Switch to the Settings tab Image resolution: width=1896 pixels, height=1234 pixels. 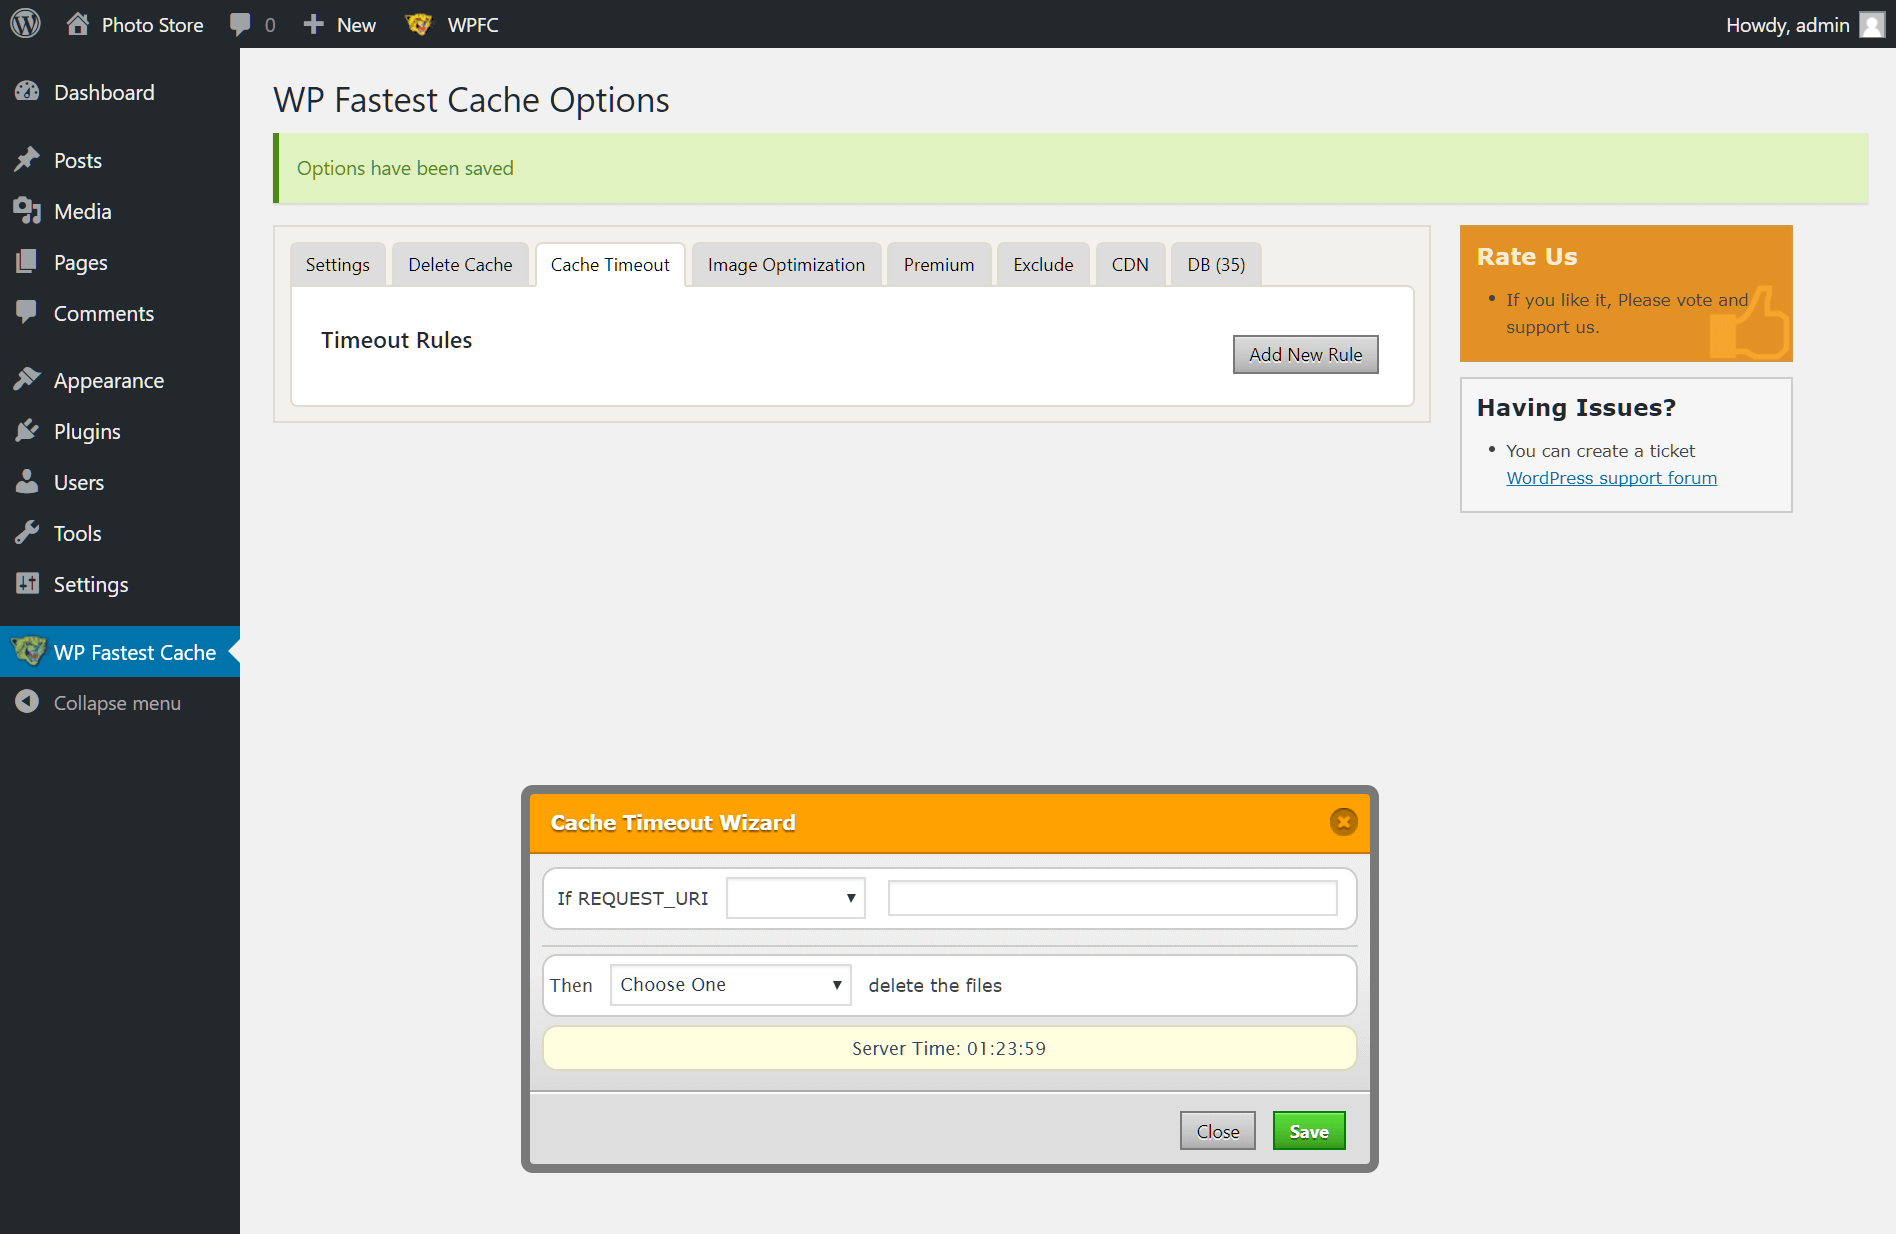(x=338, y=265)
